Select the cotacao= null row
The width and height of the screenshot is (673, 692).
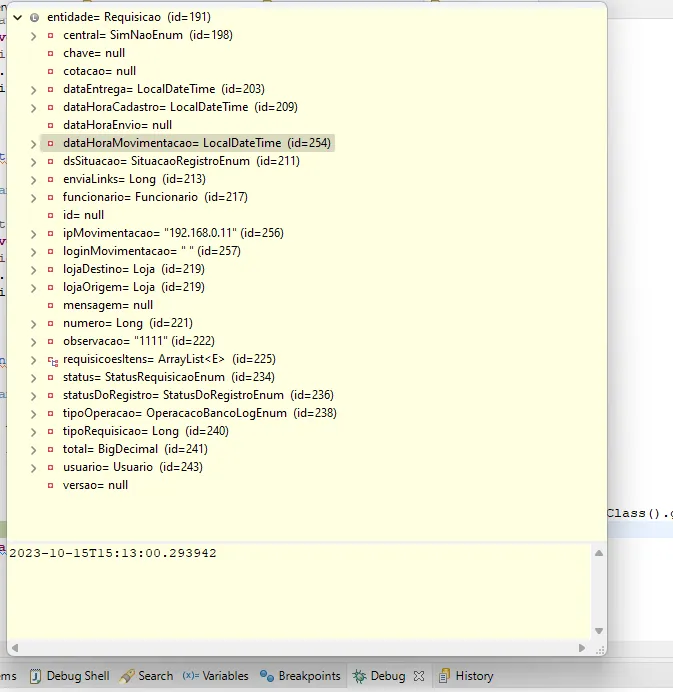point(99,71)
